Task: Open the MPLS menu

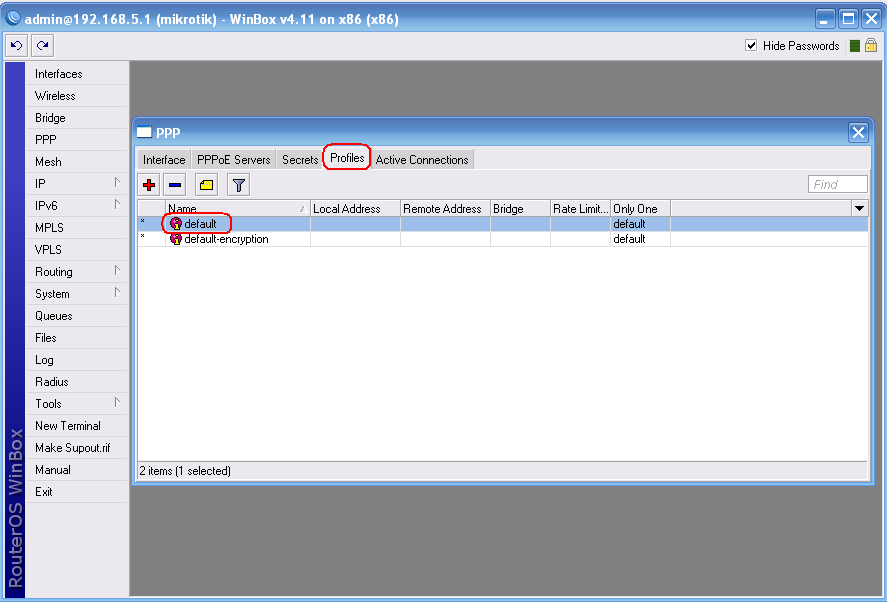Action: coord(76,228)
